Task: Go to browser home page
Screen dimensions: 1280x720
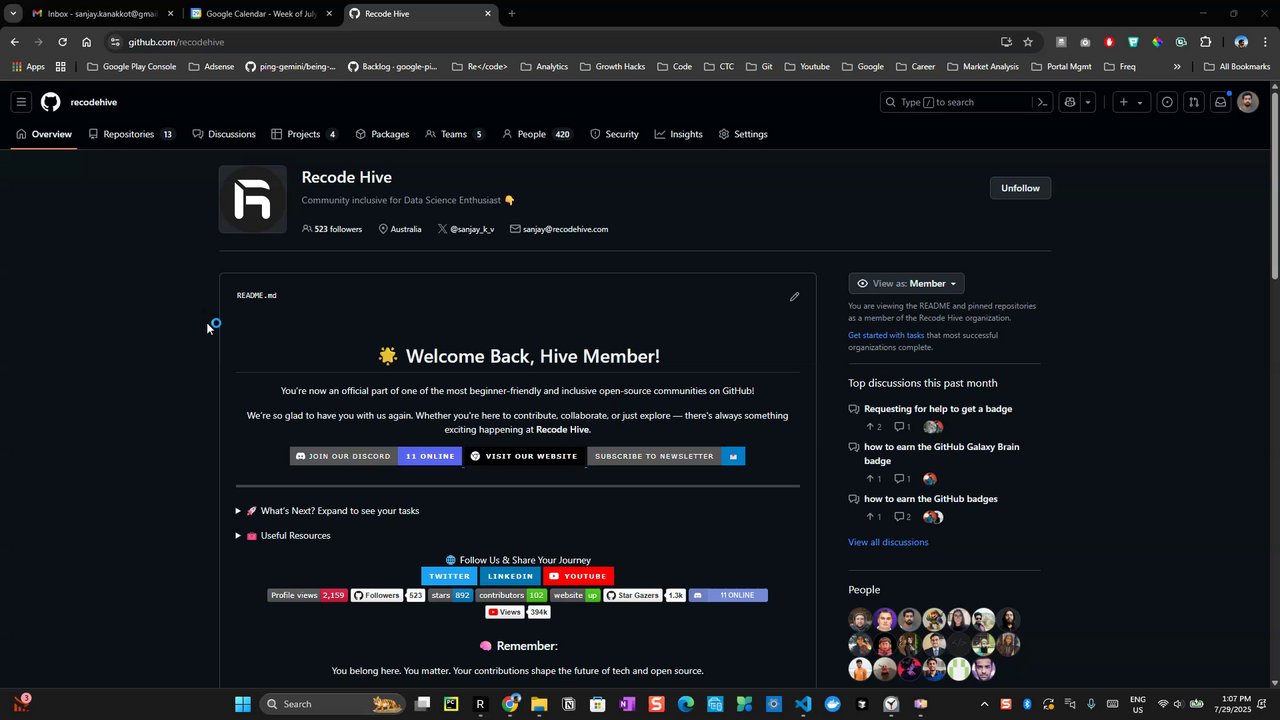Action: pyautogui.click(x=87, y=42)
